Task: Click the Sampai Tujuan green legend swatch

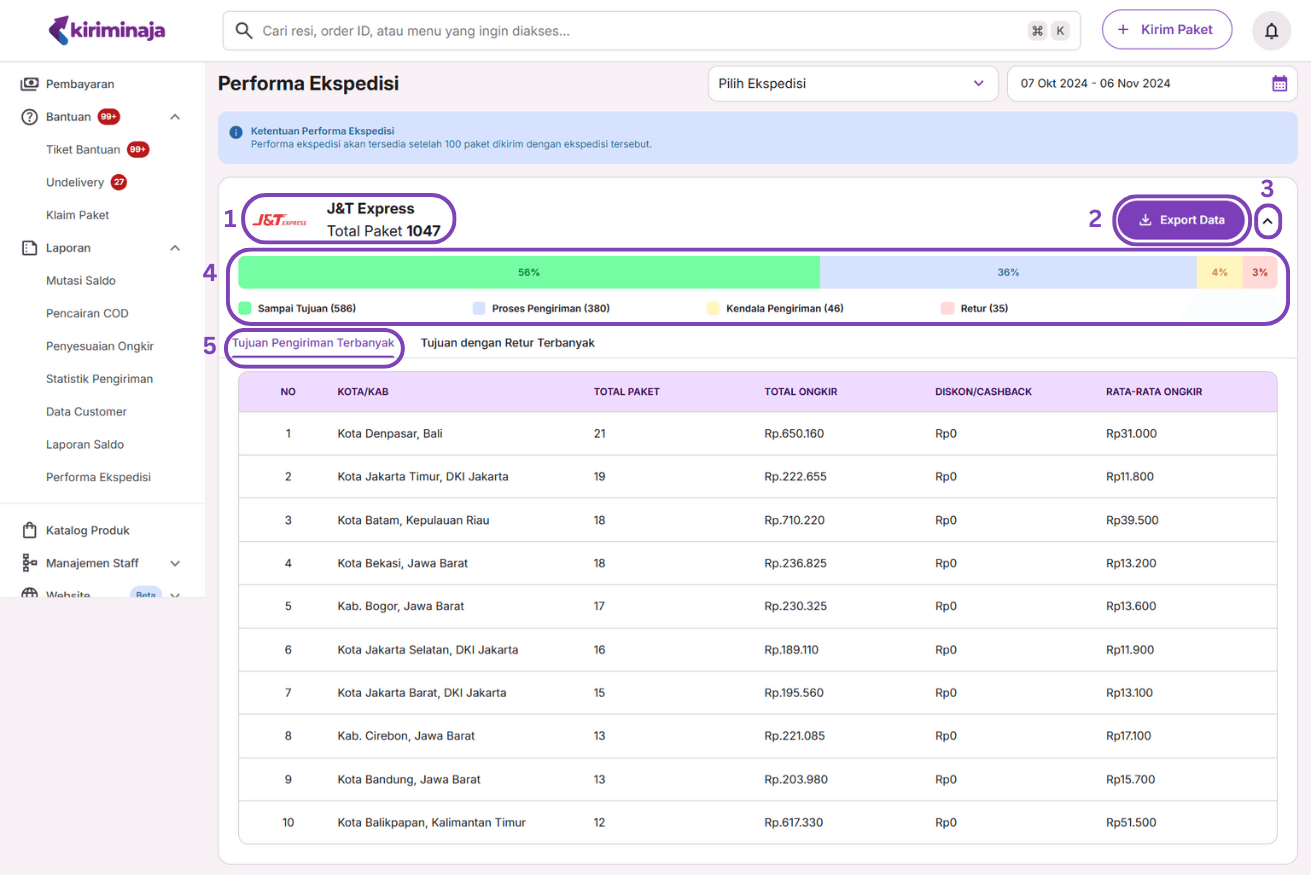Action: coord(245,308)
